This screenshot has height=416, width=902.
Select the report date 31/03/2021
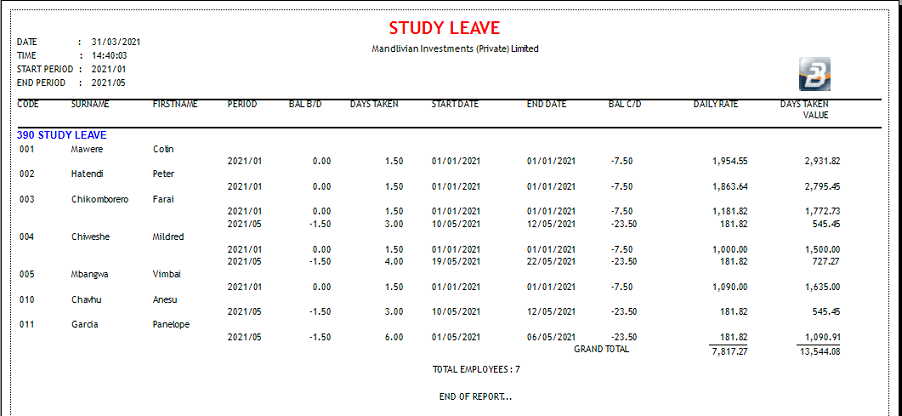click(x=116, y=42)
